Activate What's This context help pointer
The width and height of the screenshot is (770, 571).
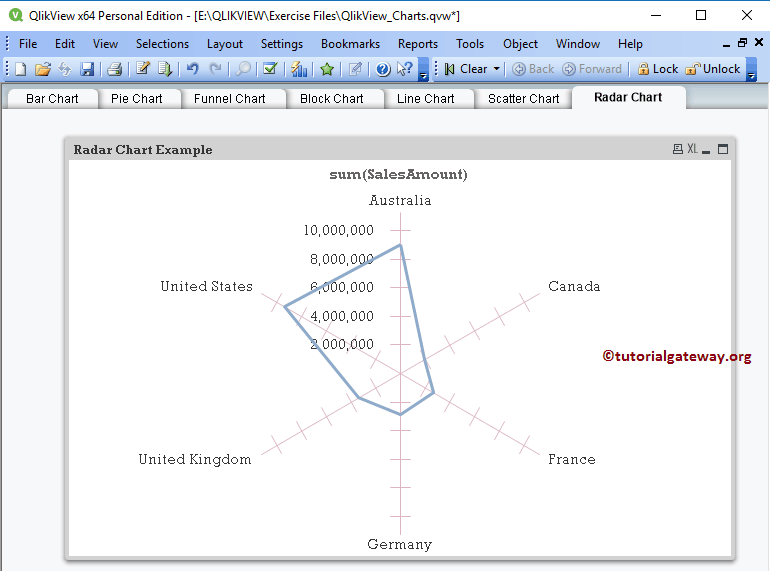(405, 69)
